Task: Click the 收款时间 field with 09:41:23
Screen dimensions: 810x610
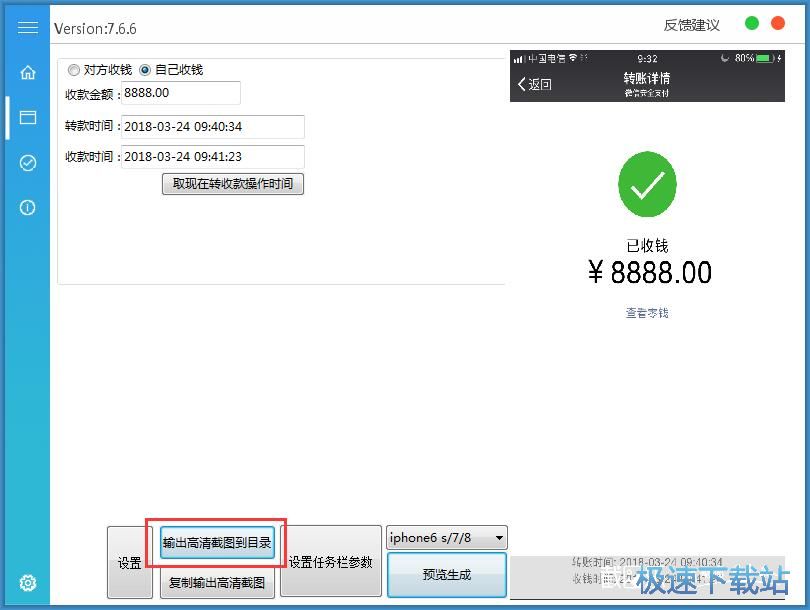Action: 212,157
